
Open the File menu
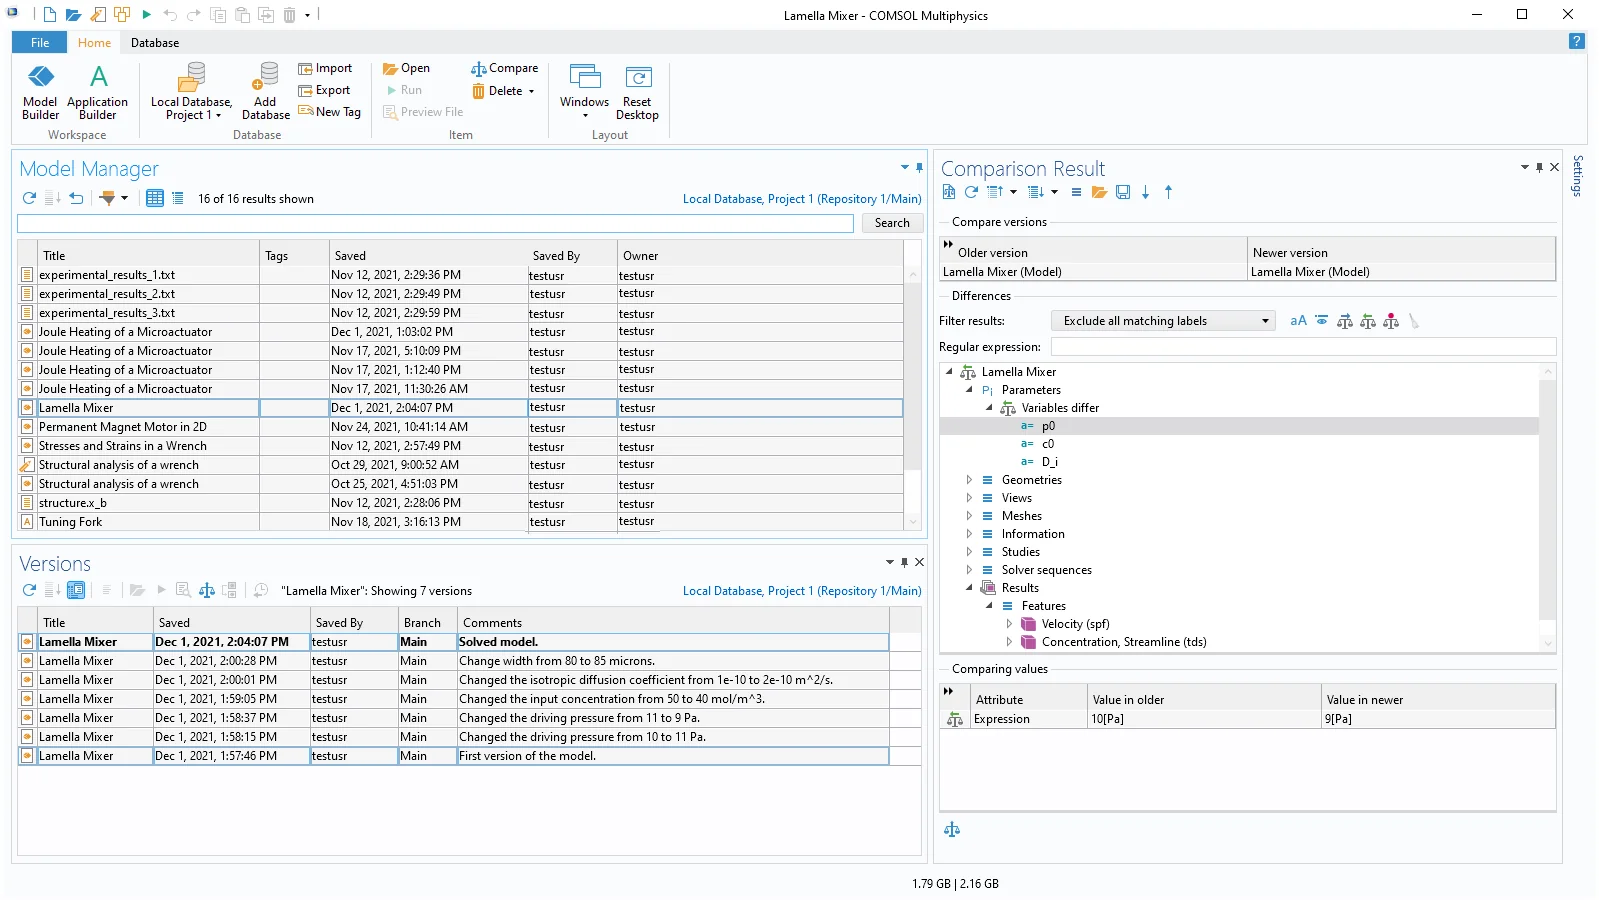click(x=40, y=43)
